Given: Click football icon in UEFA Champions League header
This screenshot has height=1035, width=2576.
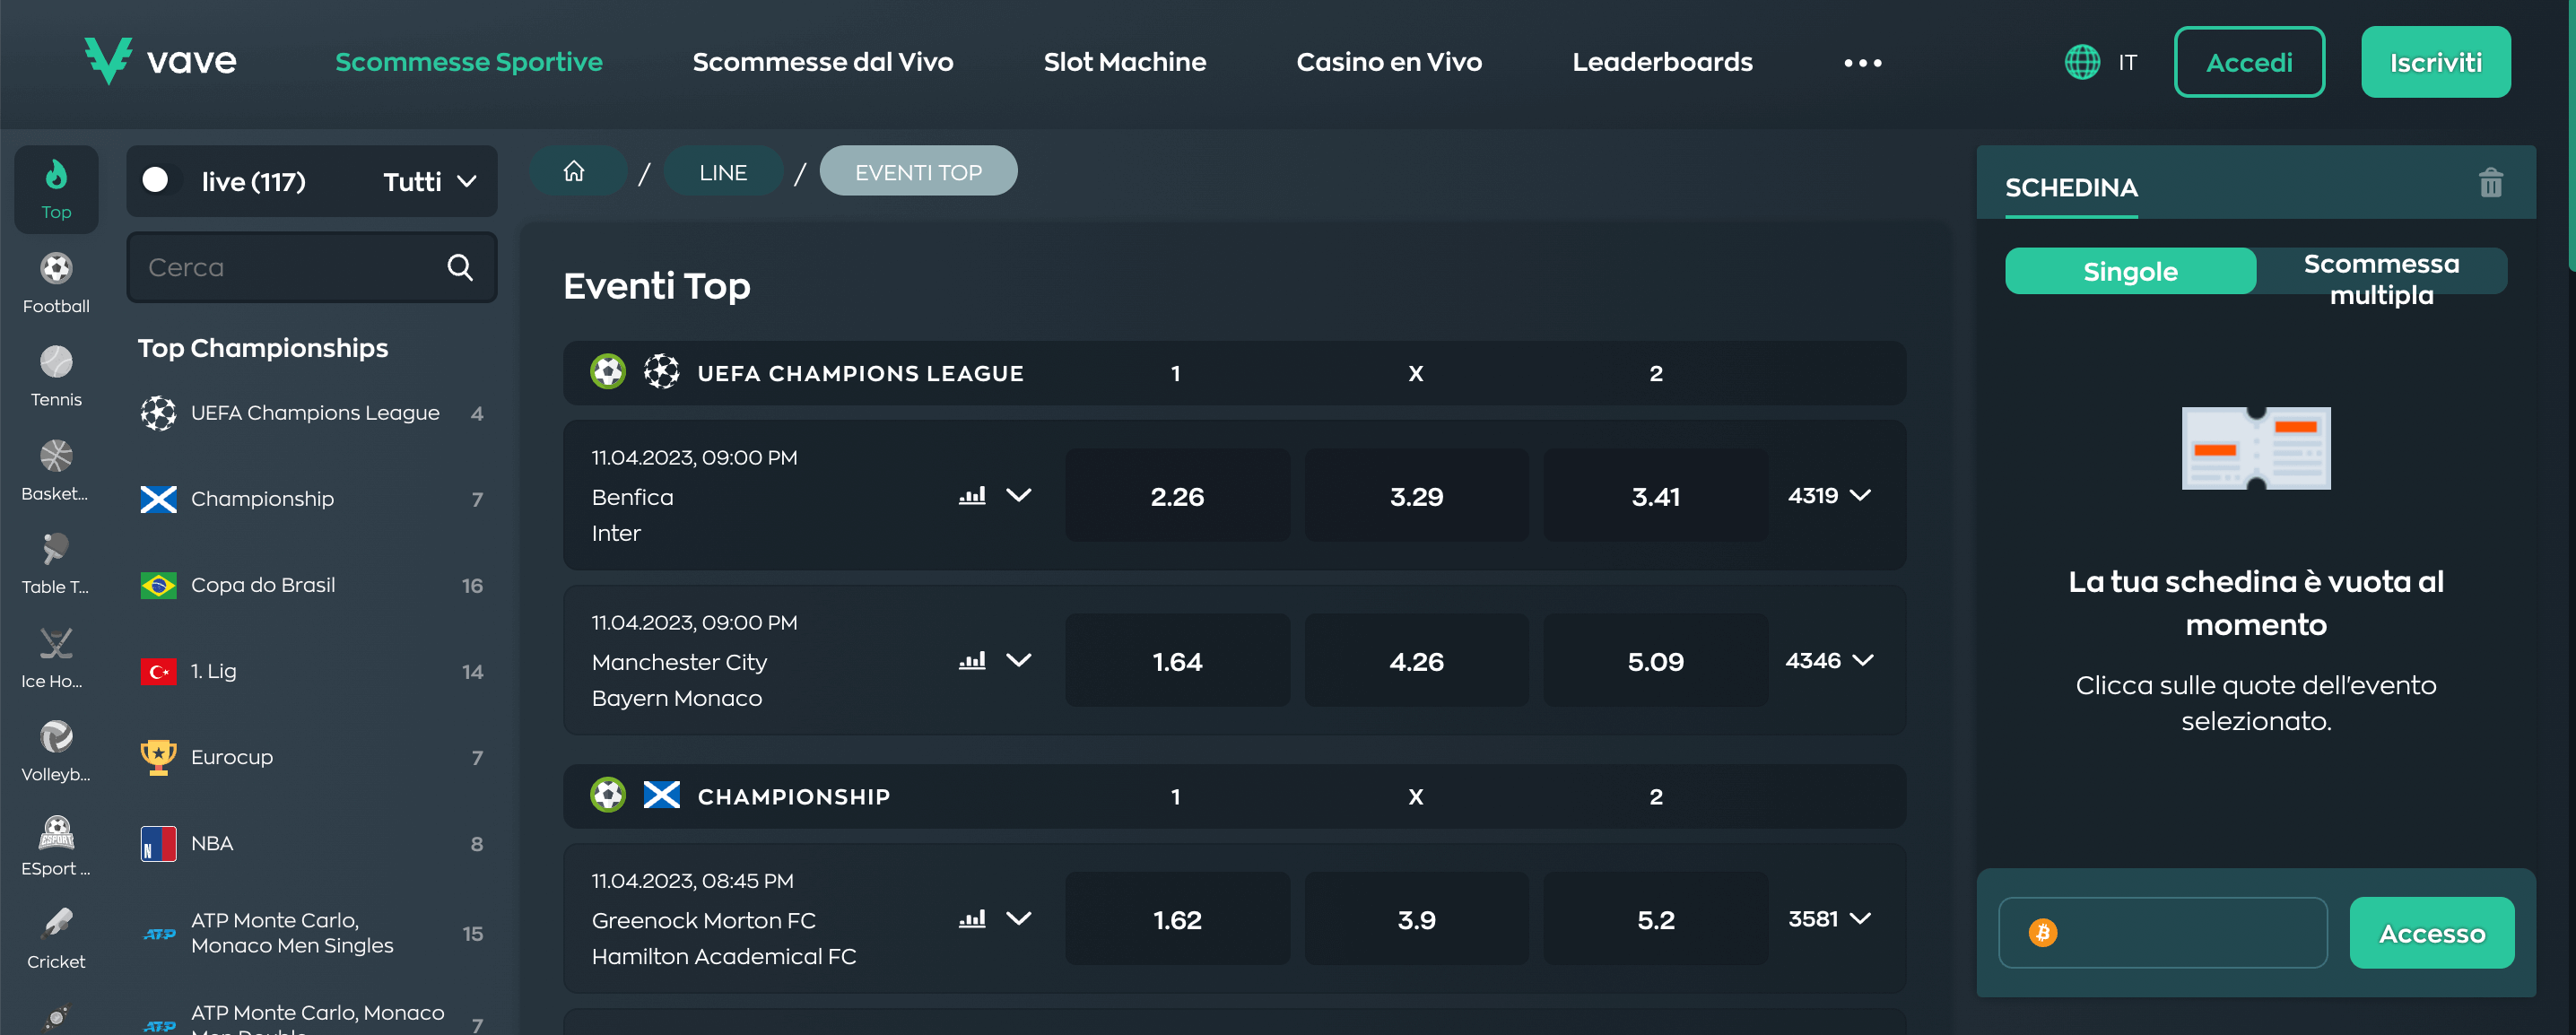Looking at the screenshot, I should (x=607, y=372).
